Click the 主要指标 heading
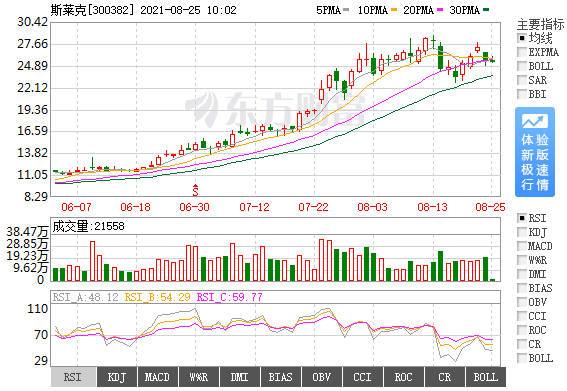Image resolution: width=567 pixels, height=391 pixels. (x=541, y=24)
